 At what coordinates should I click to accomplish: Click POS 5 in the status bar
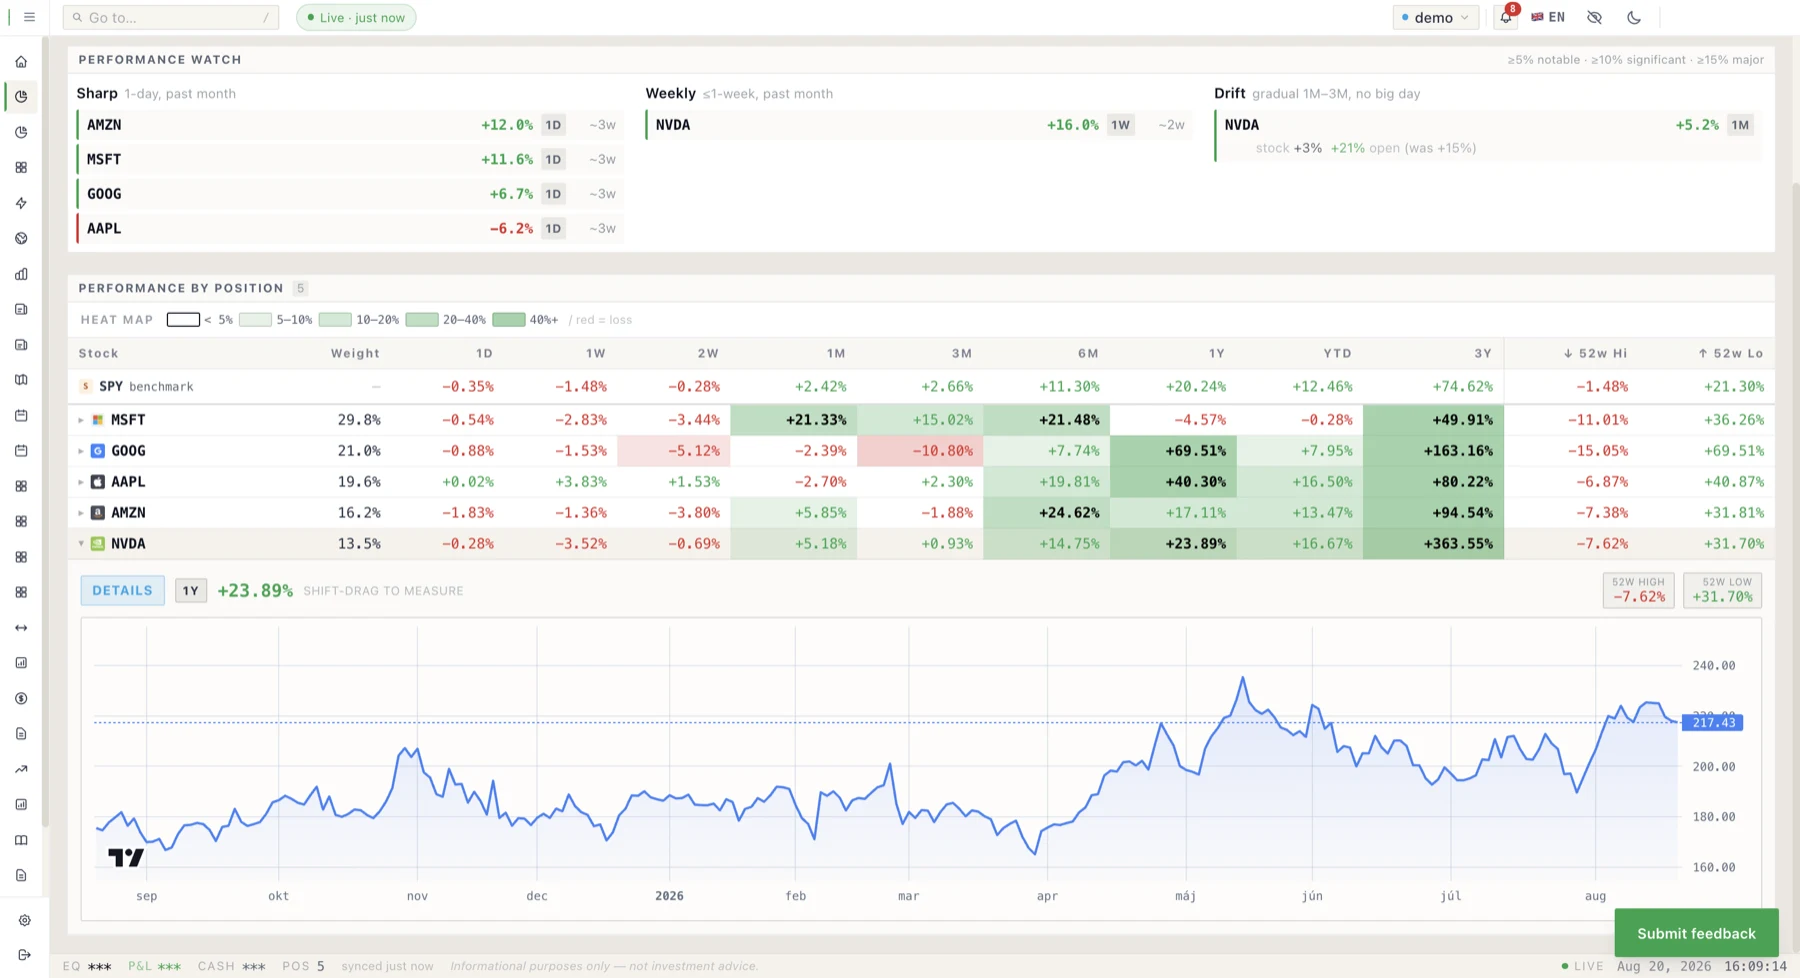point(303,966)
